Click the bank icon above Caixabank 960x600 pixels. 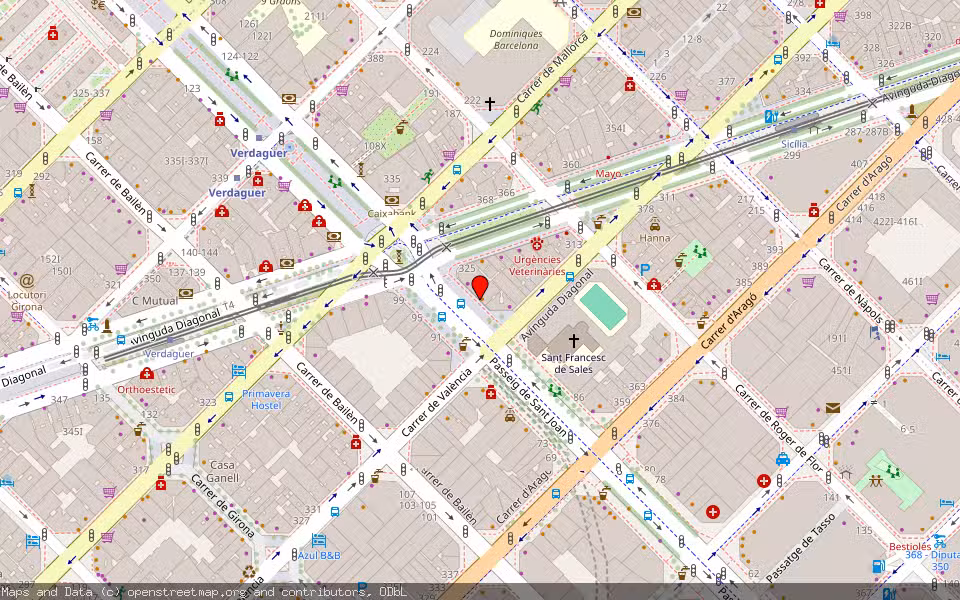click(x=392, y=200)
